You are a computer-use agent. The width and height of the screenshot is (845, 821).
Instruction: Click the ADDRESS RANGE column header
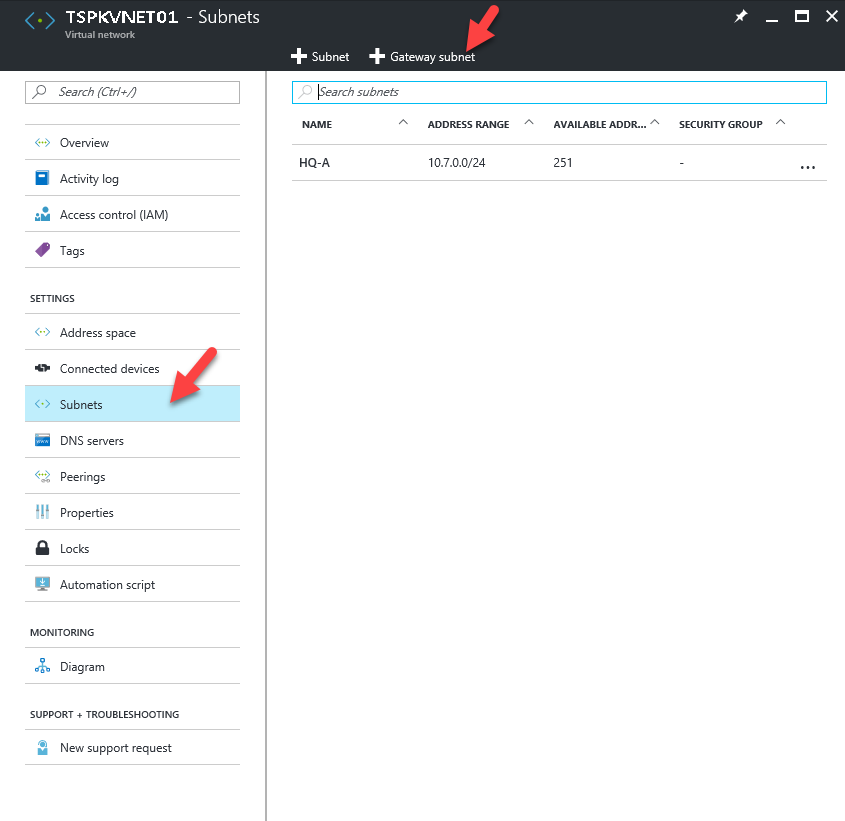point(468,125)
